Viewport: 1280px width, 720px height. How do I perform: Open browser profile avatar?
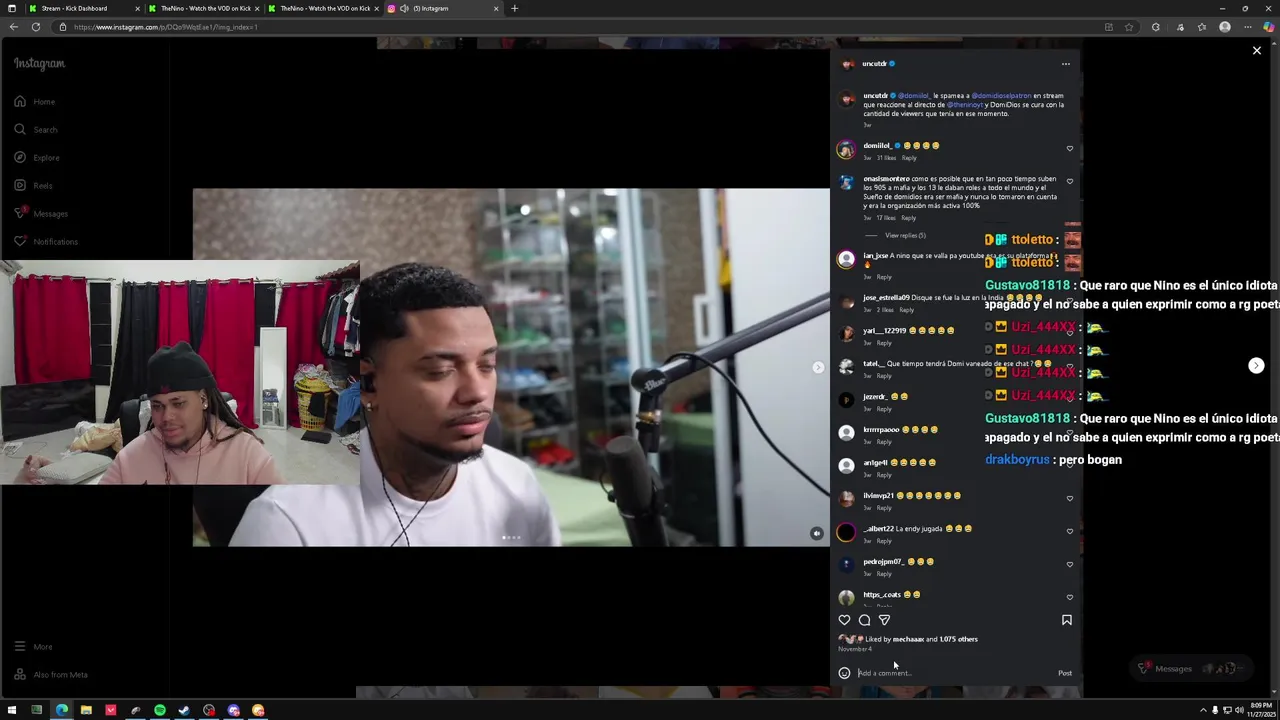pos(1225,27)
